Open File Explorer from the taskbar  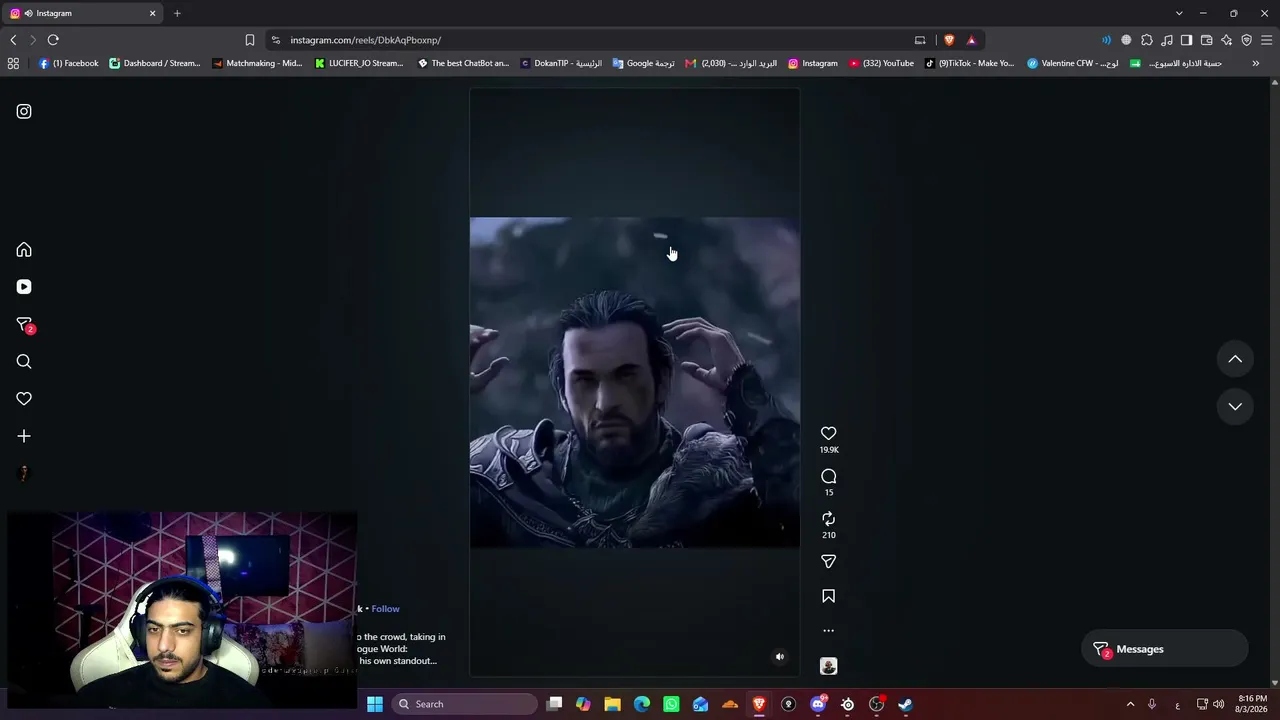tap(613, 704)
